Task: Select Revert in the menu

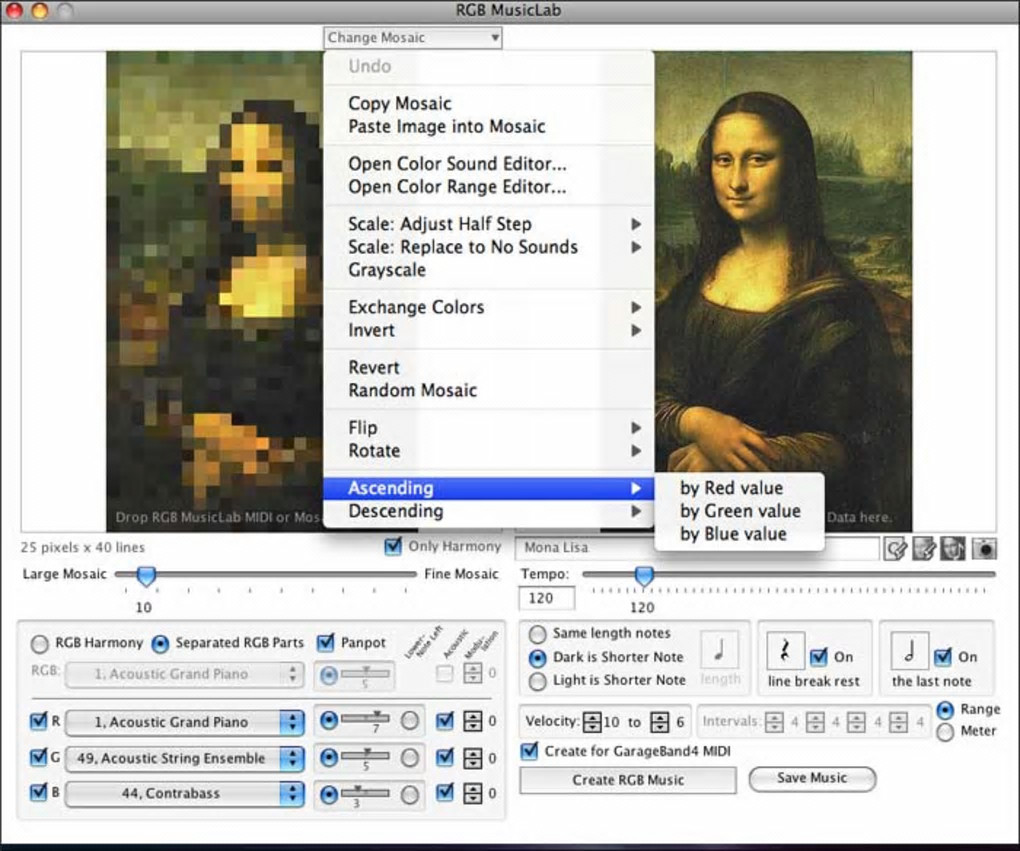Action: 489,368
